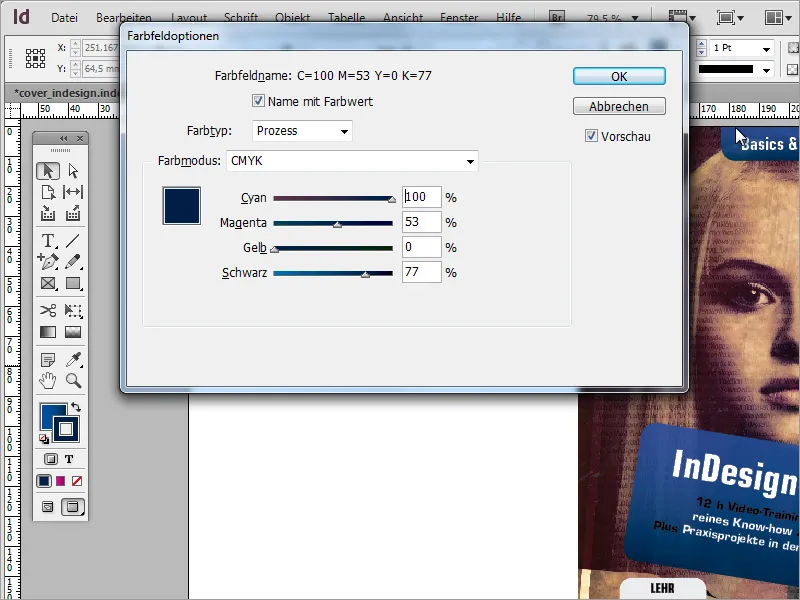This screenshot has width=800, height=600.
Task: Select the Pen tool
Action: pyautogui.click(x=48, y=261)
